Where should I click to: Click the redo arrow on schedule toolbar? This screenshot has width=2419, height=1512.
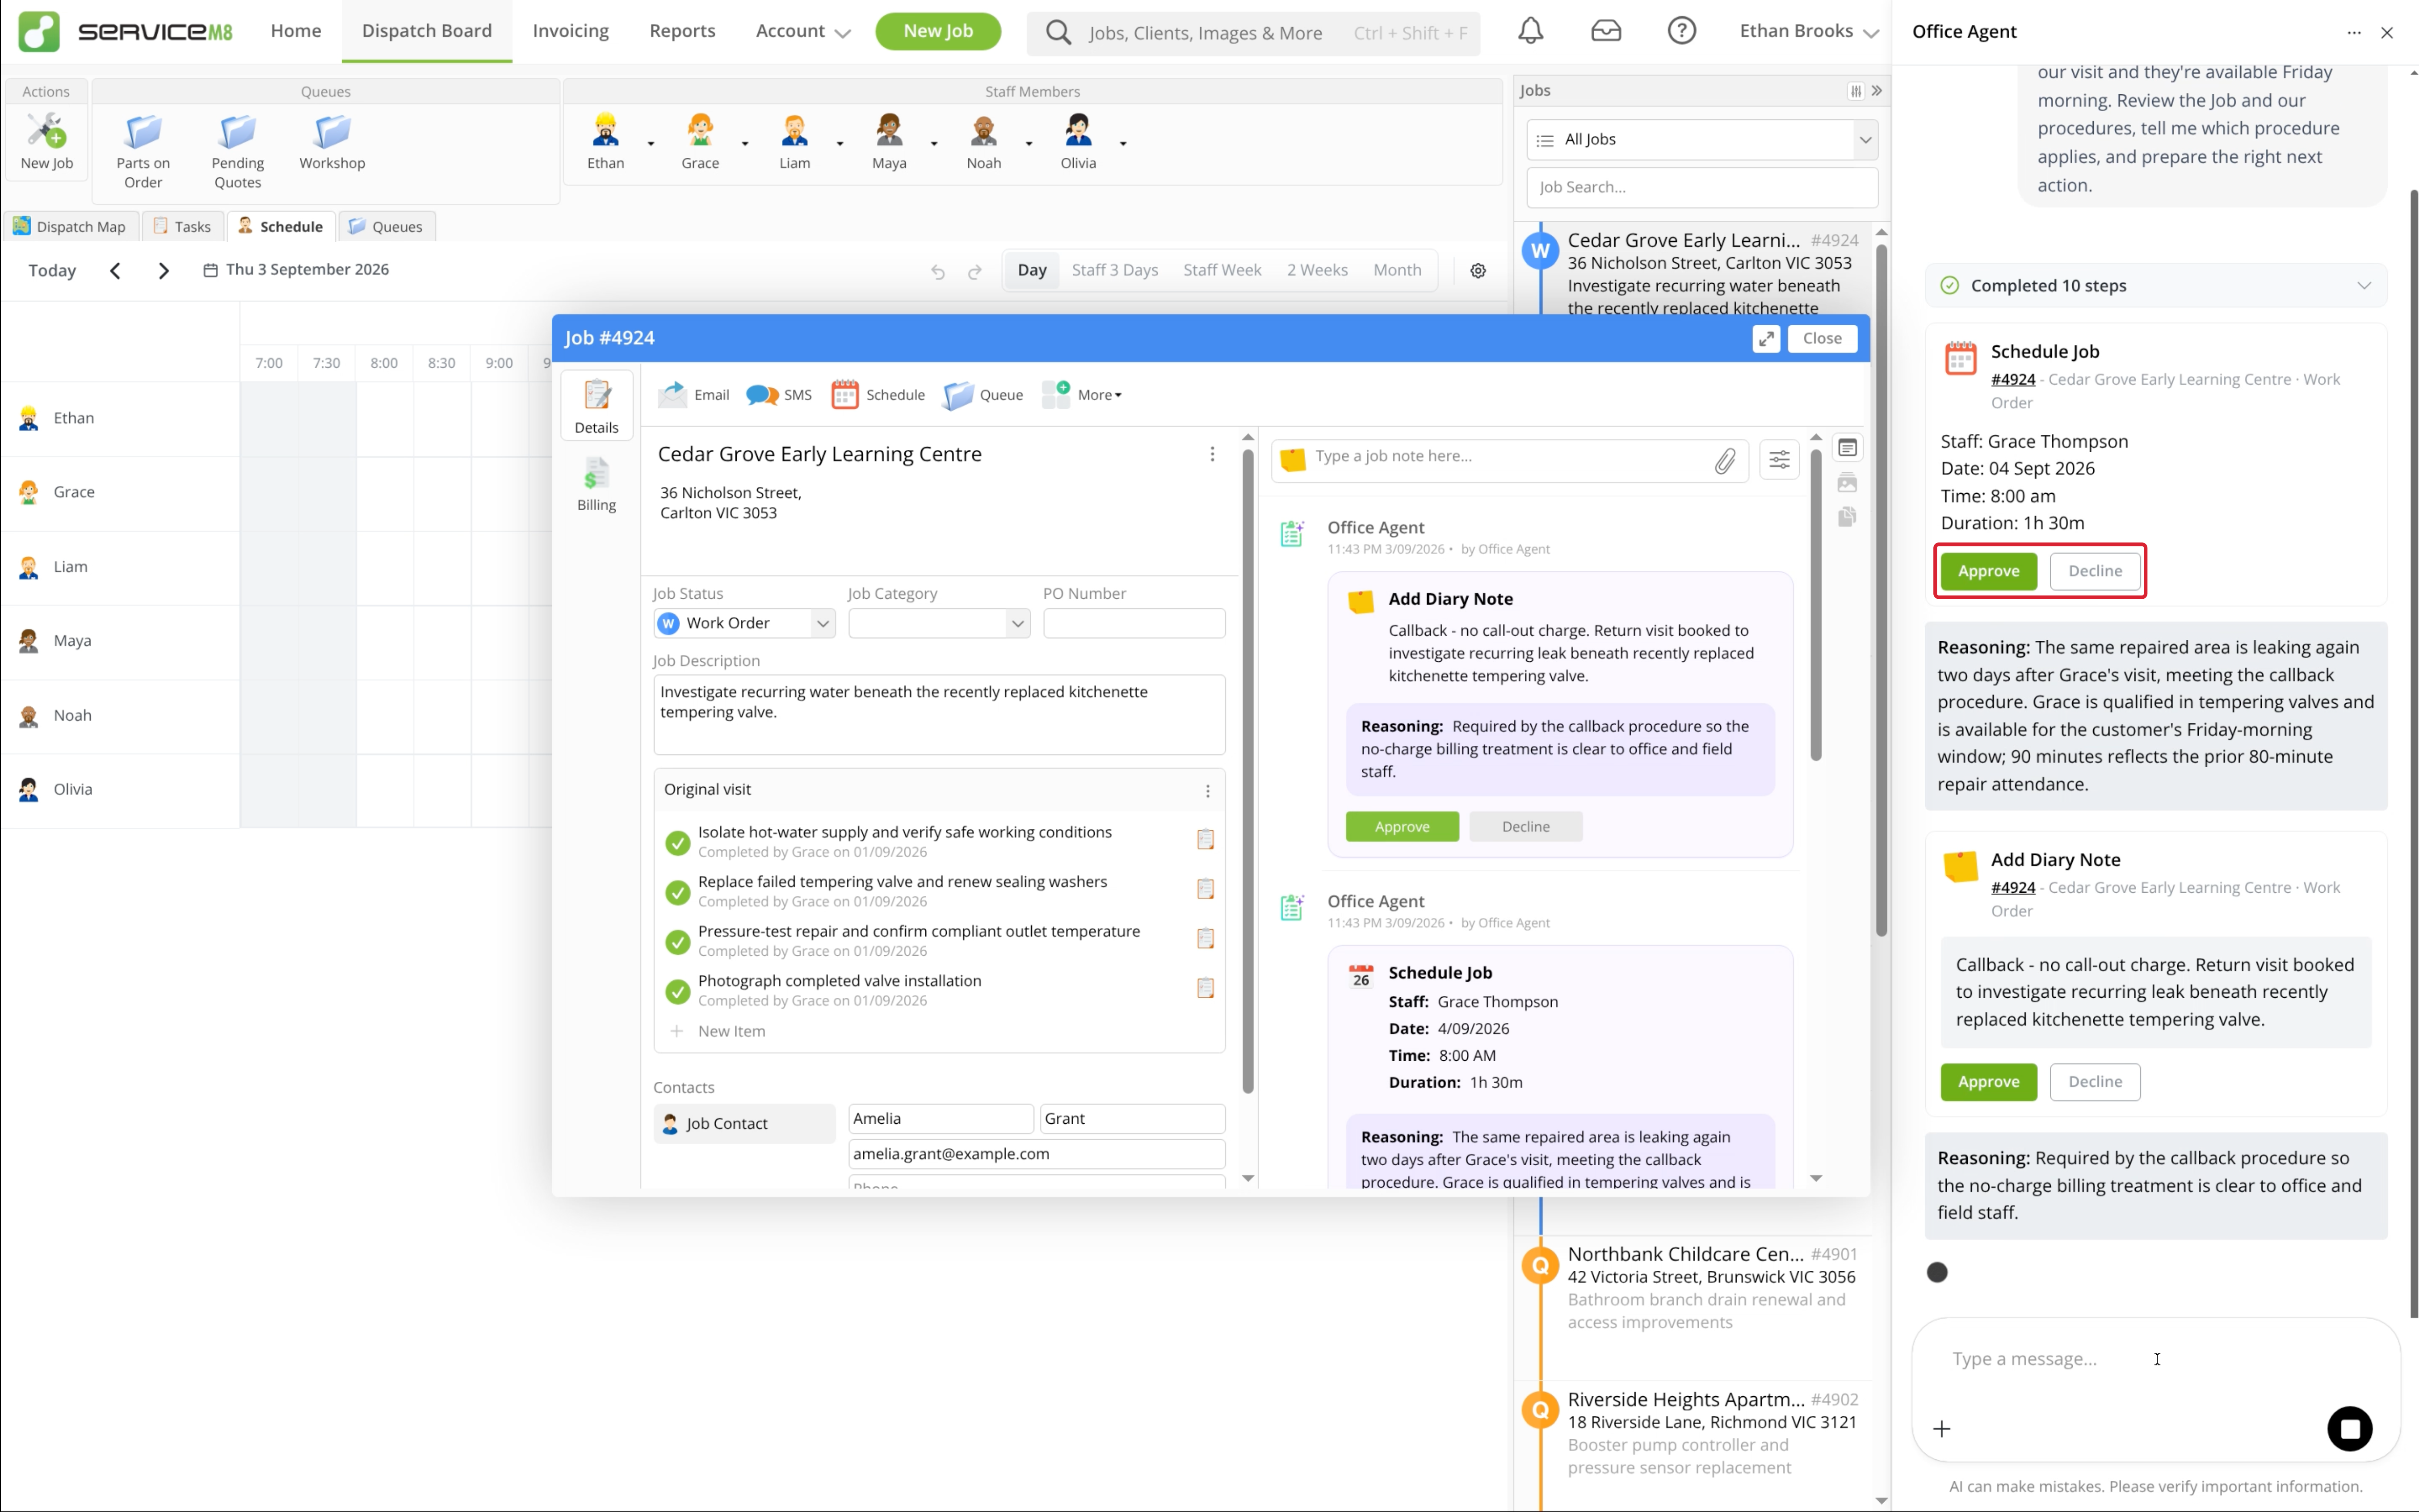click(975, 271)
